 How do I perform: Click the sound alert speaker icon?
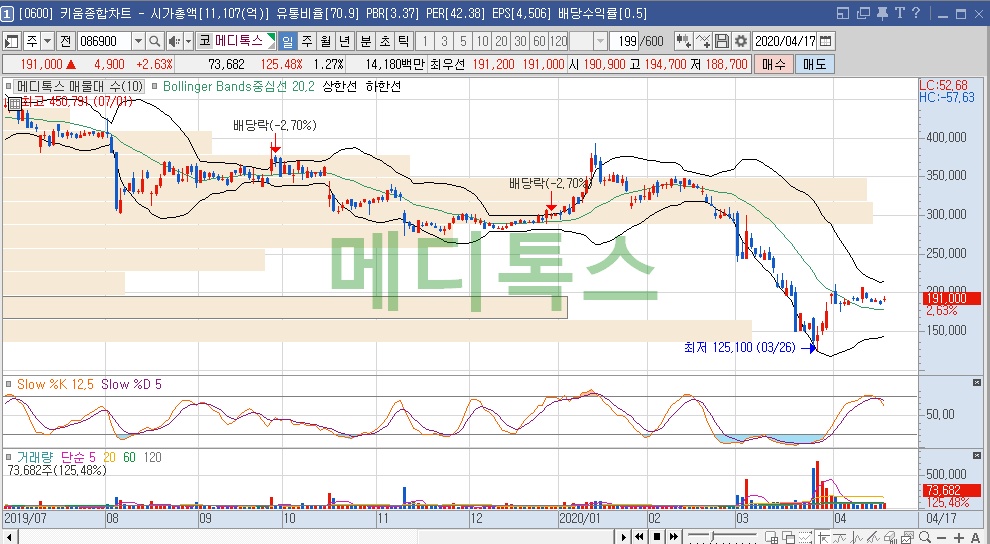[x=174, y=42]
